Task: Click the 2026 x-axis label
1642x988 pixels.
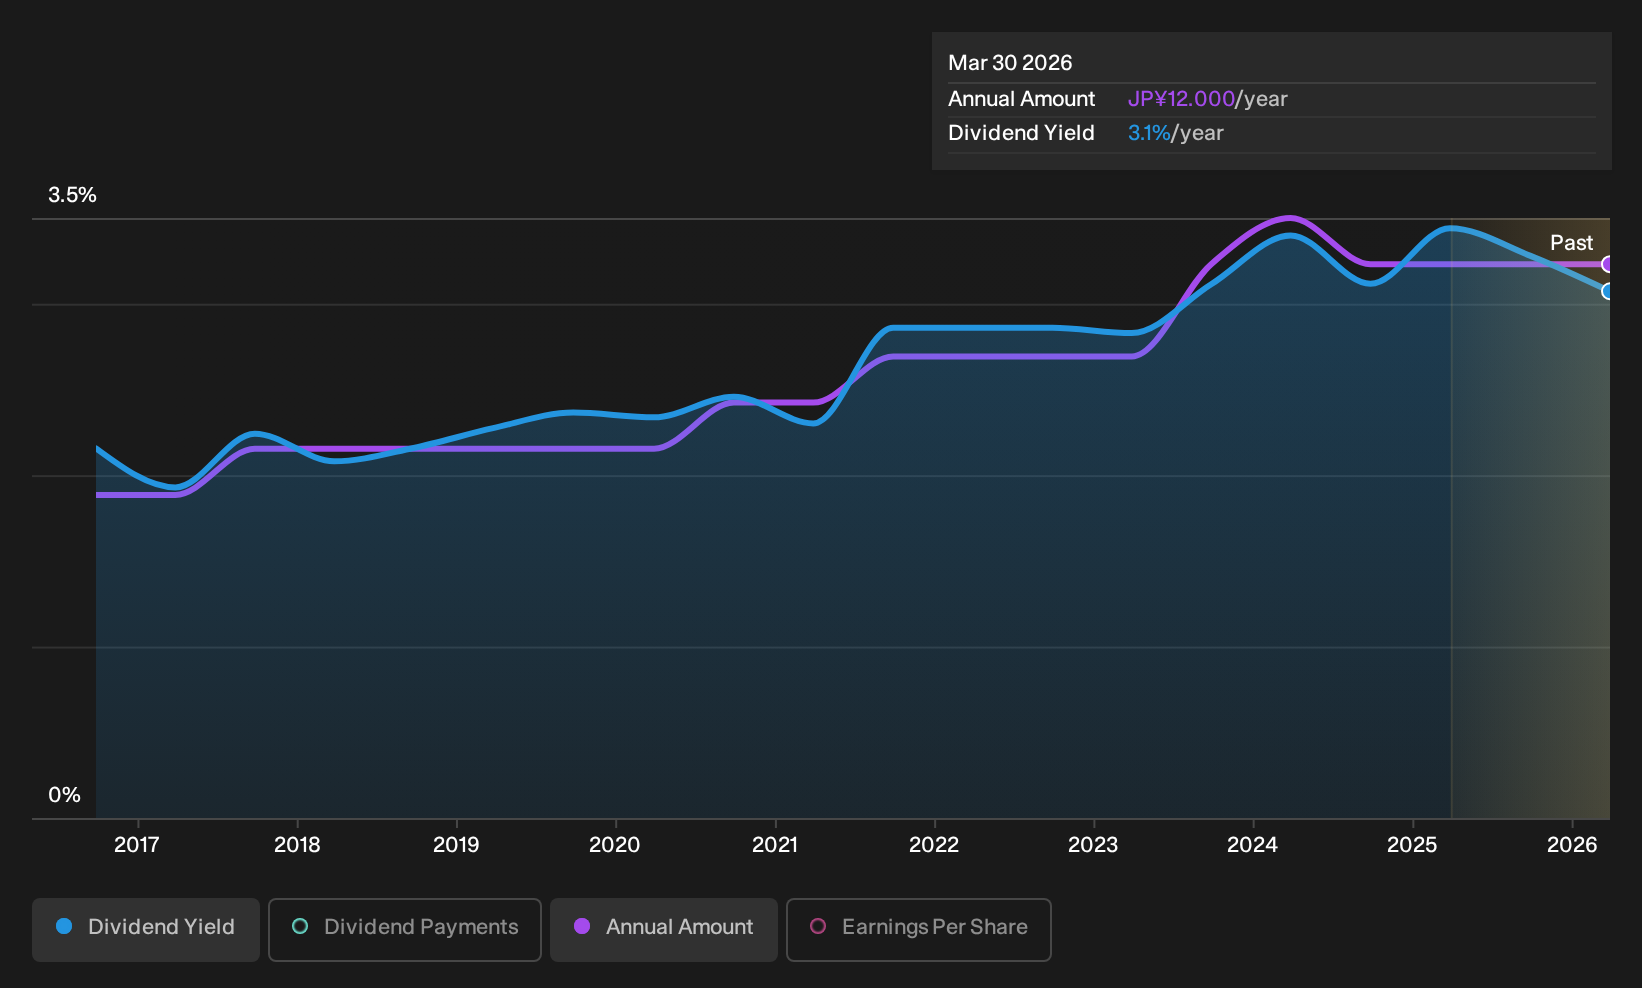Action: pyautogui.click(x=1572, y=845)
